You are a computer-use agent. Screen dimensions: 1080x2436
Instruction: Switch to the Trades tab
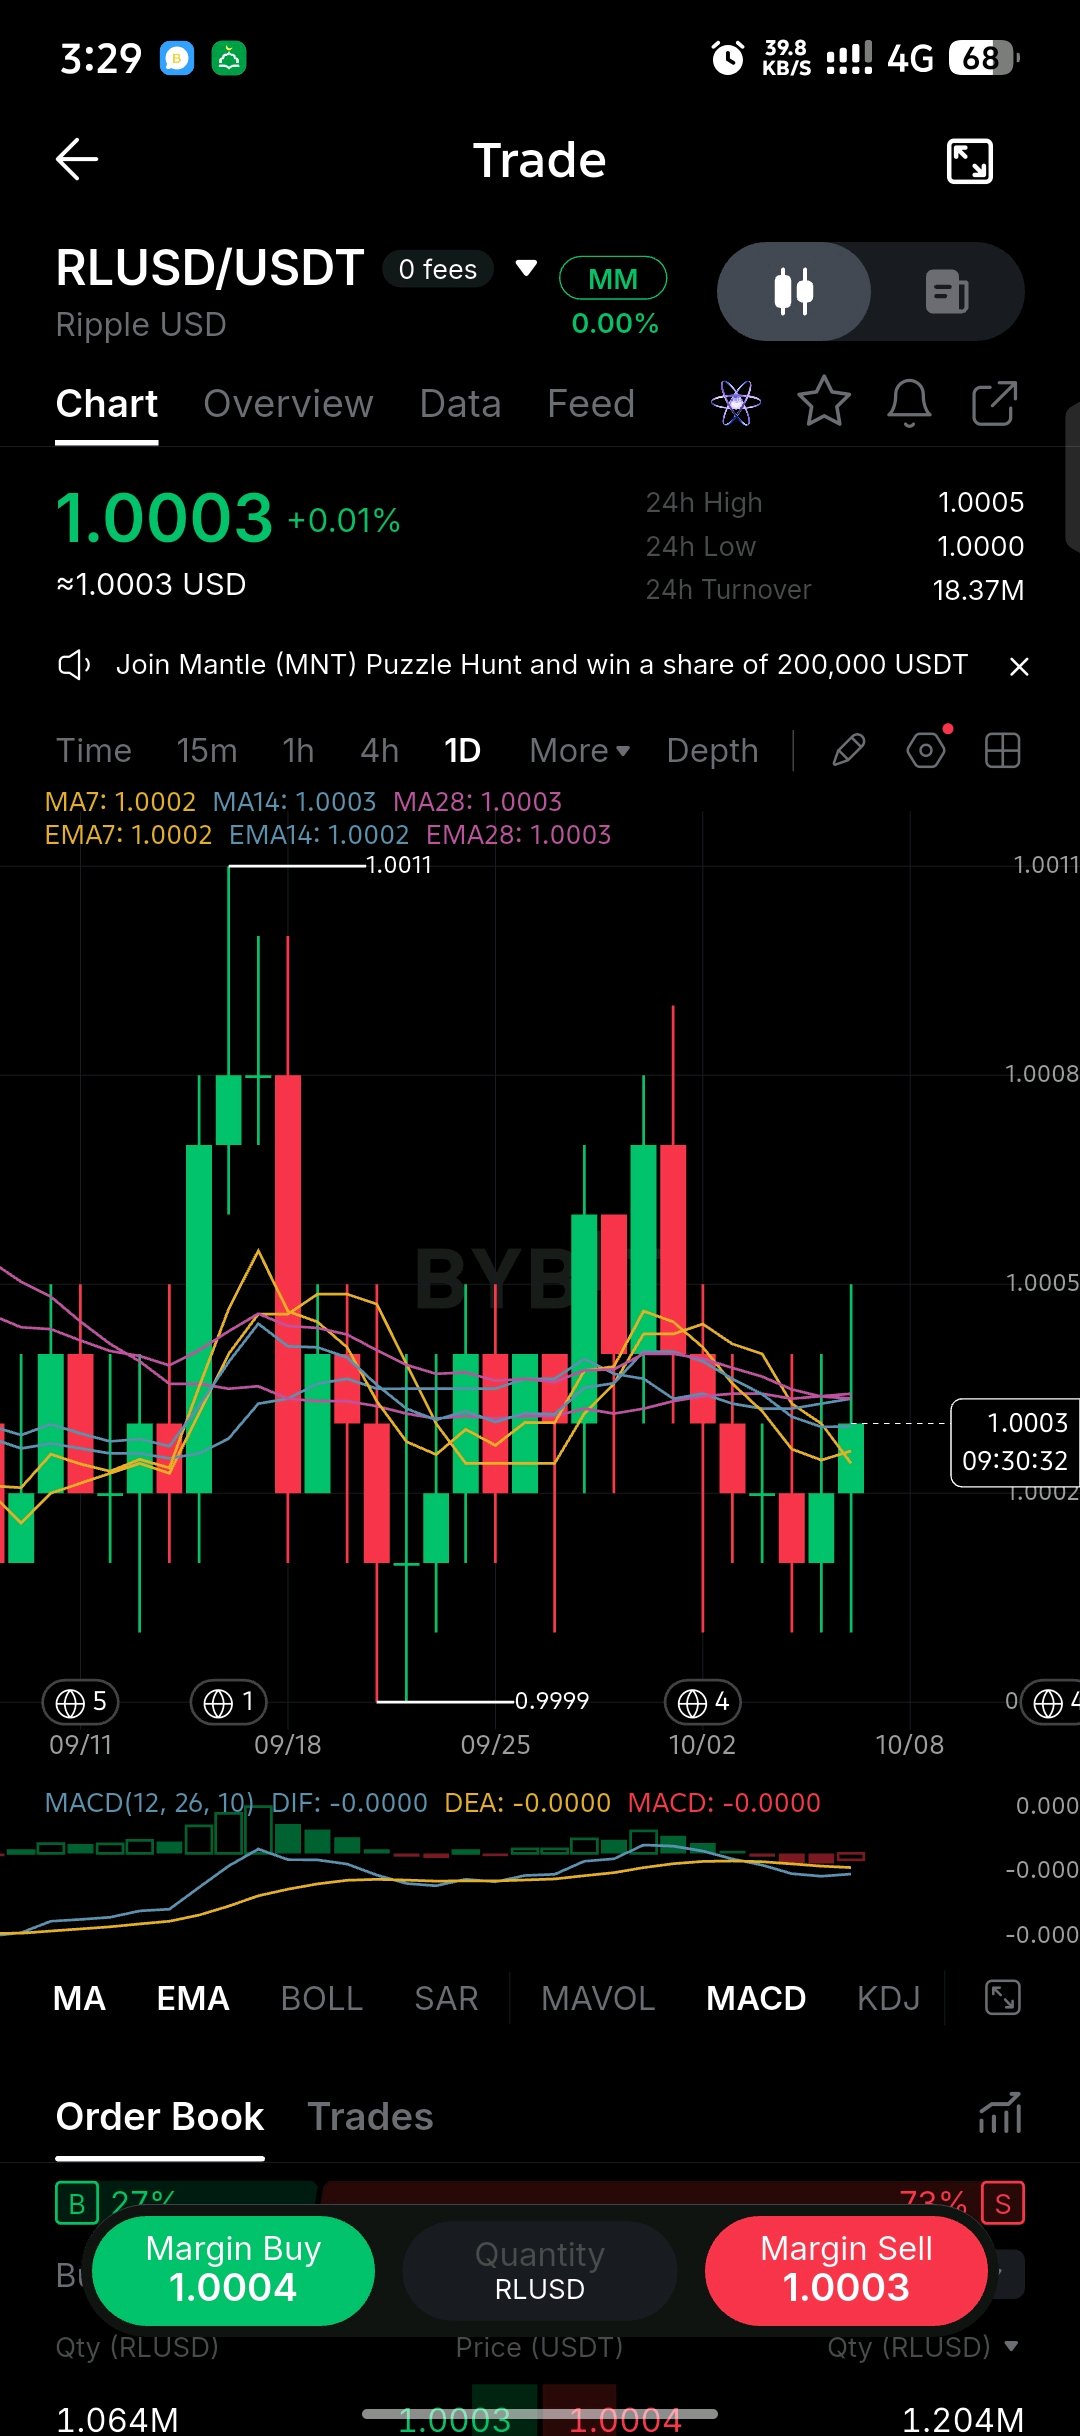370,2116
